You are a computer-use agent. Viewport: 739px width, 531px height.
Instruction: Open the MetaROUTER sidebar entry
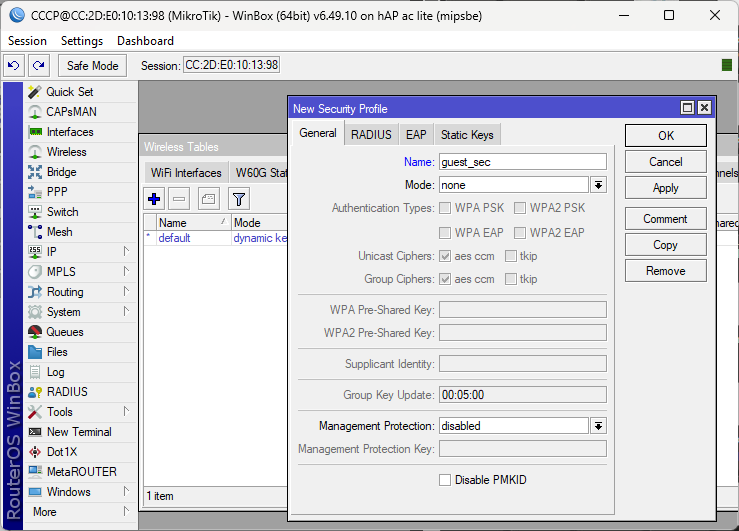[x=81, y=472]
